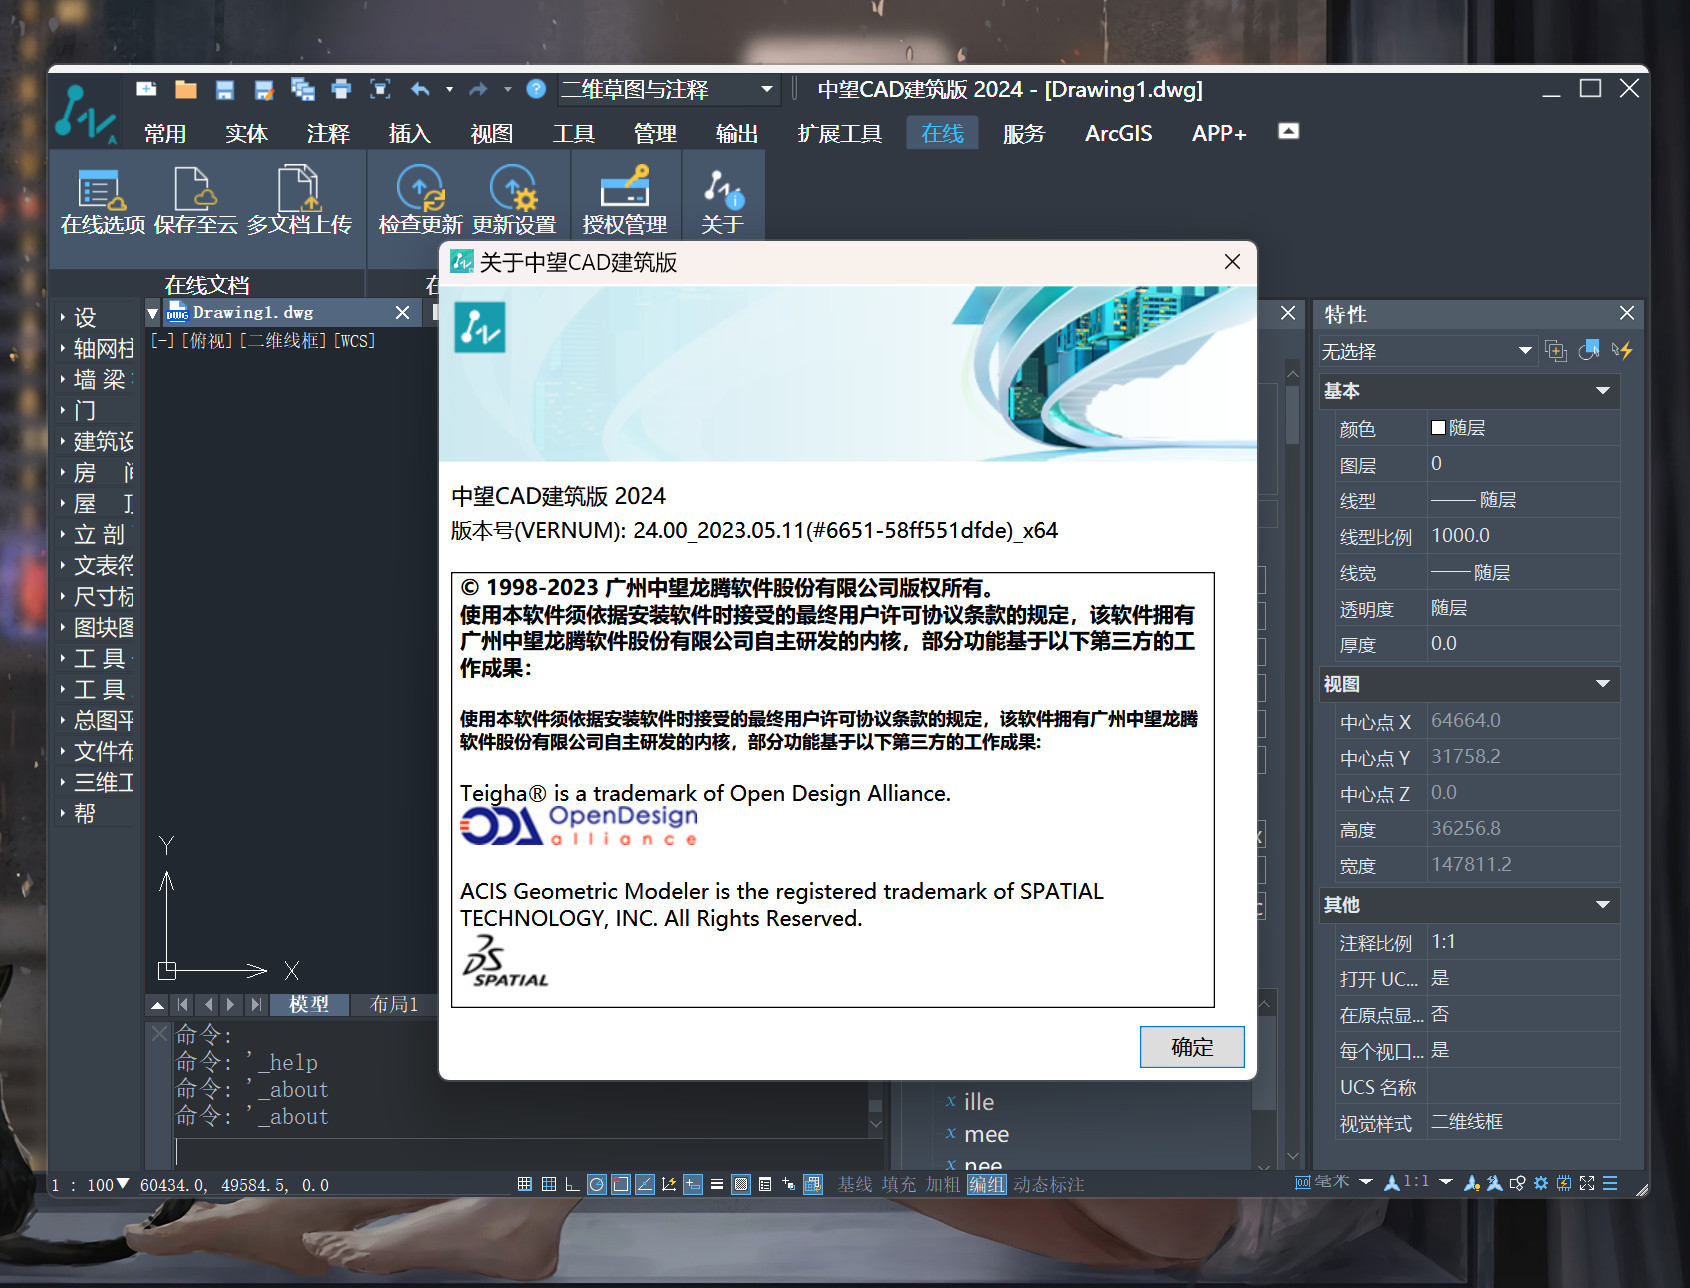Screen dimensions: 1690x1288
Task: Click the 1:100 drawing scale dropdown in status bar
Action: pos(90,1185)
